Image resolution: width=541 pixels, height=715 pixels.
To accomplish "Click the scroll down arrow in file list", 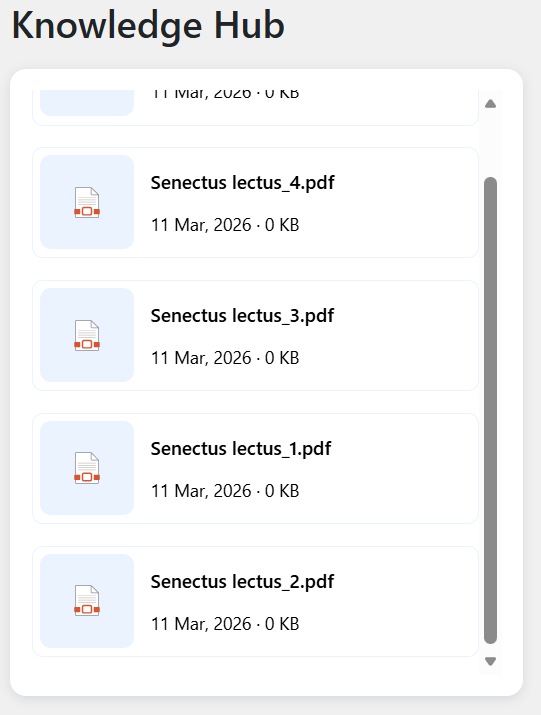I will tap(490, 661).
